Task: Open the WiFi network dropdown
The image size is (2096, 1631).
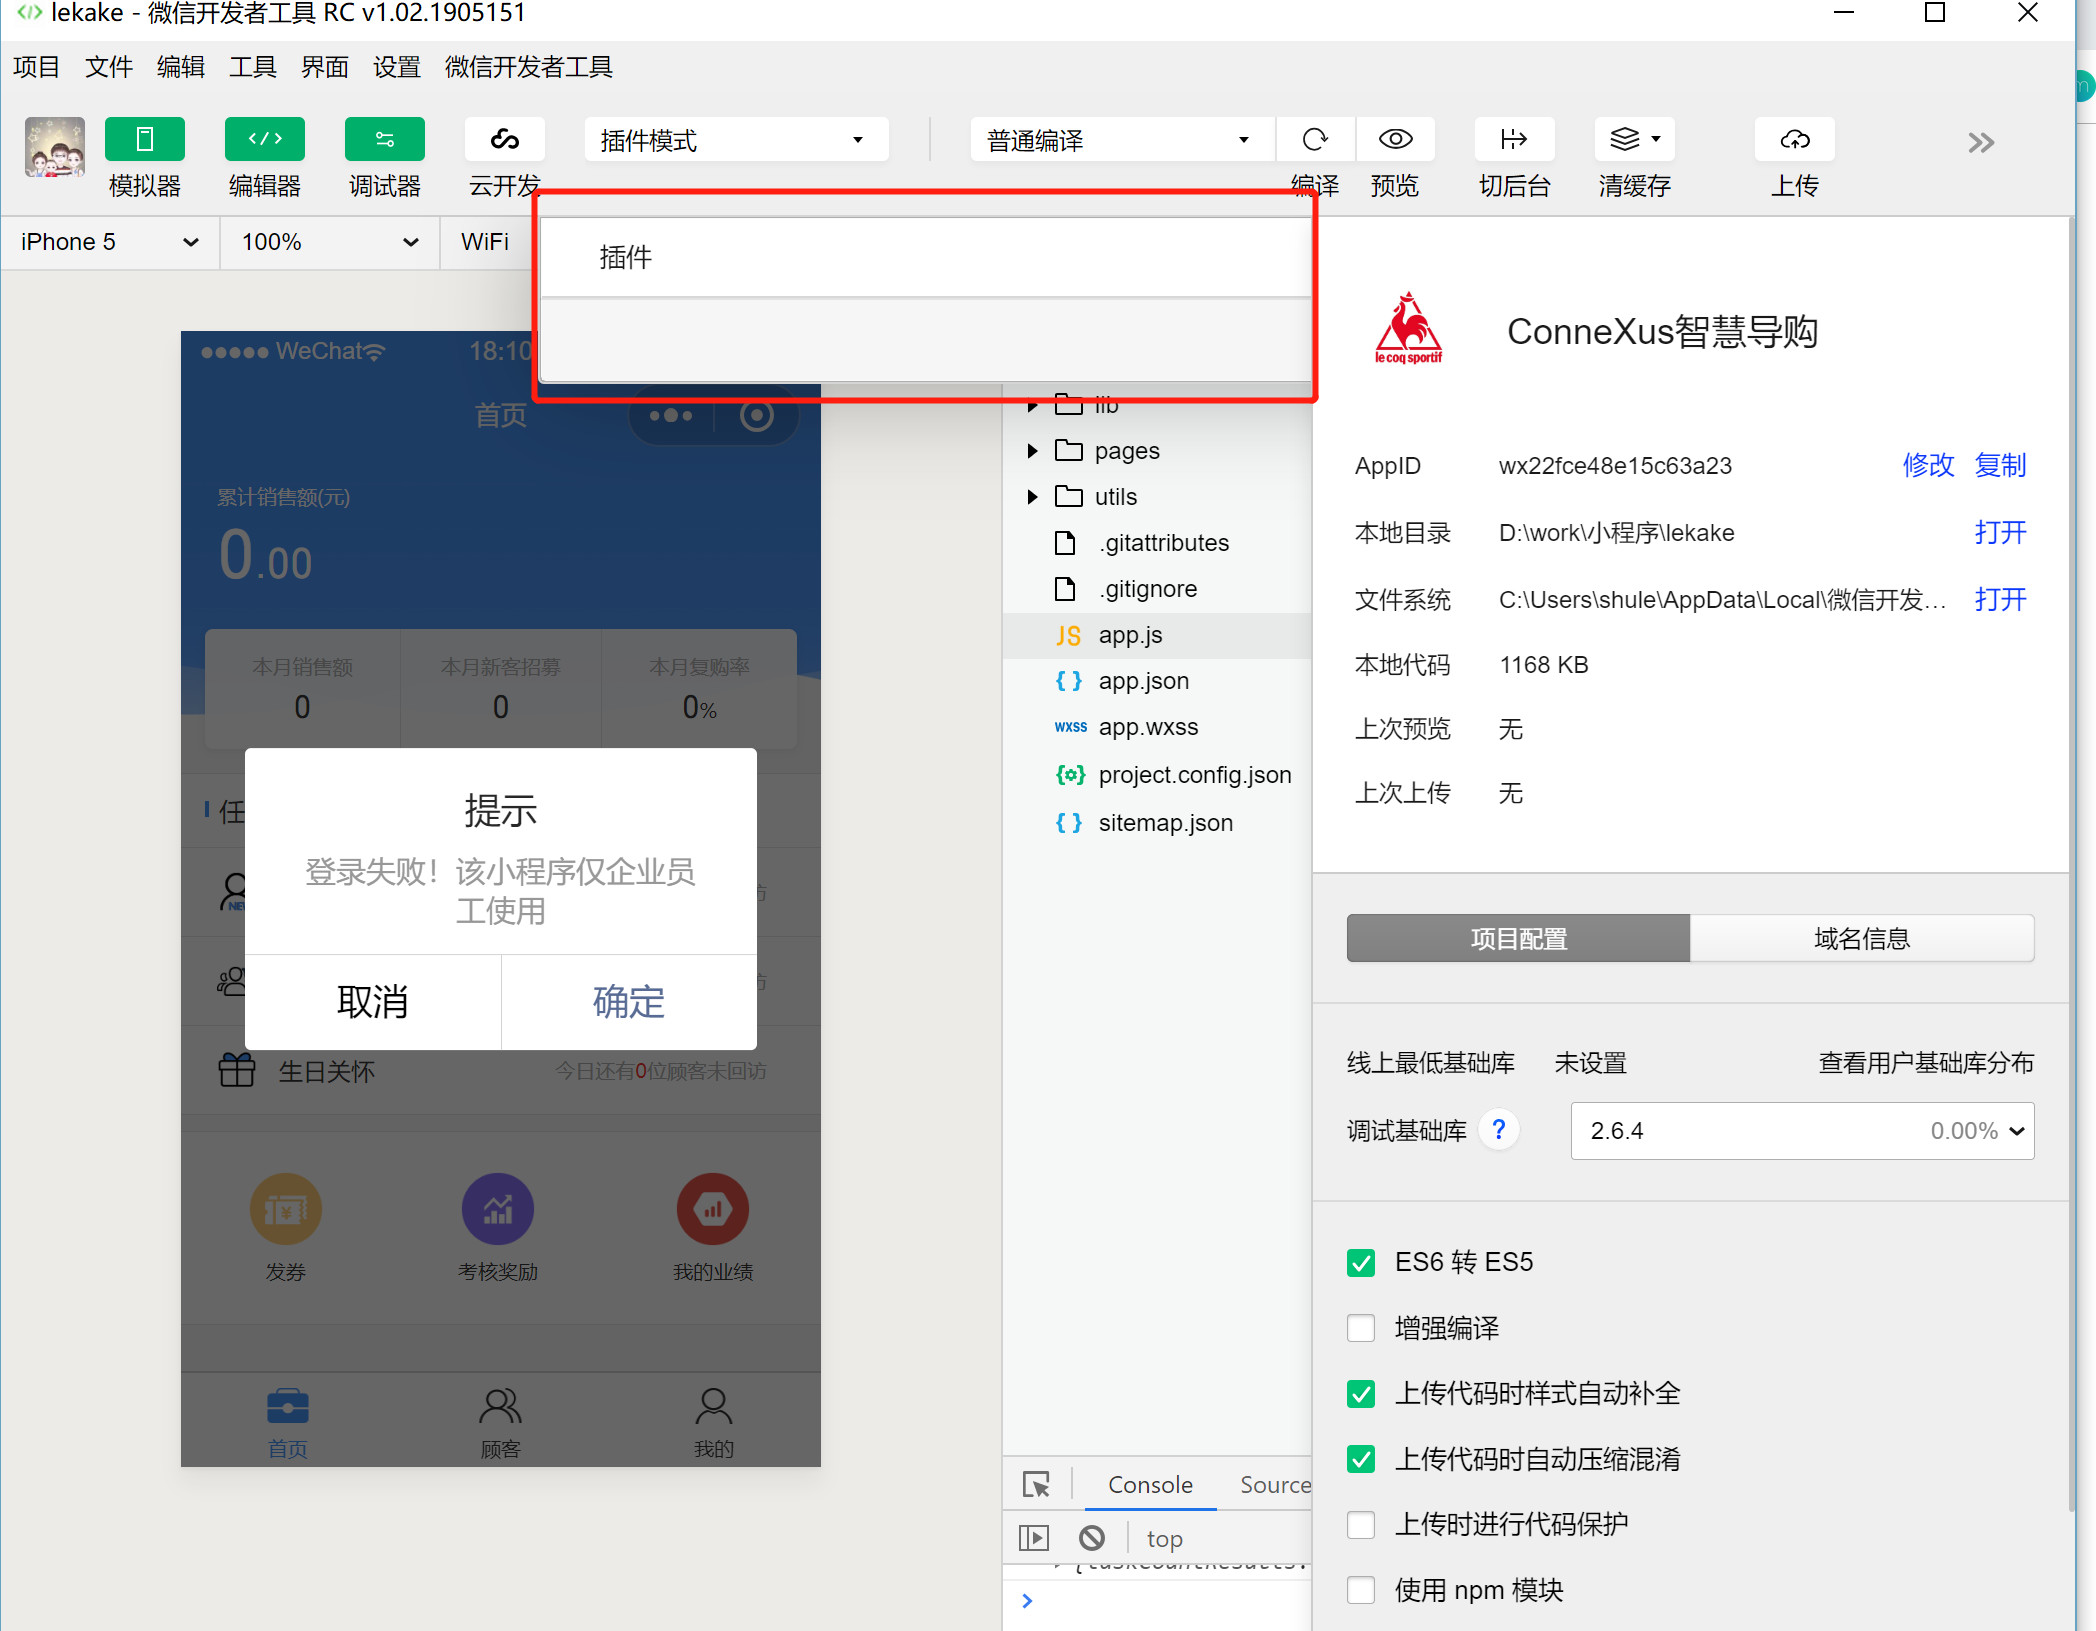Action: (485, 242)
